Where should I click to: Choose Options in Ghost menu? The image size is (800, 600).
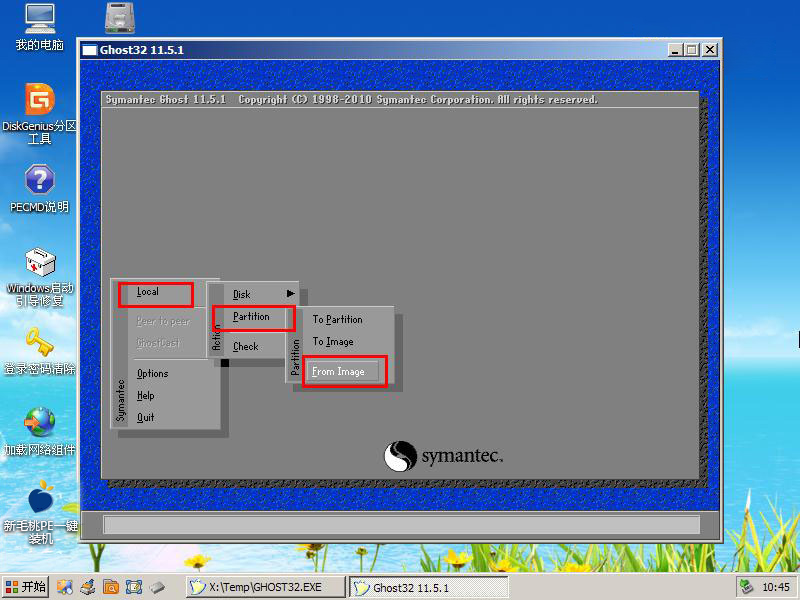point(153,373)
